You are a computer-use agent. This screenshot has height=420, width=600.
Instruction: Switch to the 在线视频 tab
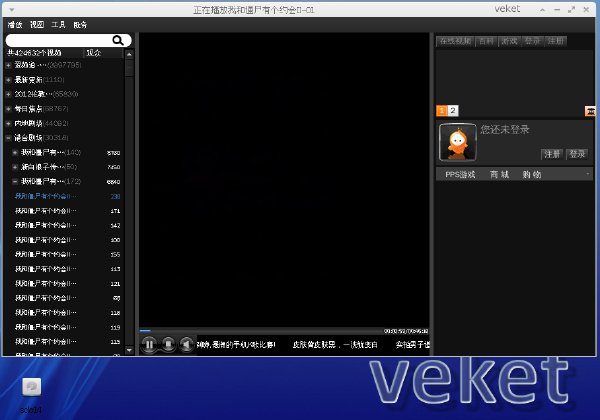pyautogui.click(x=455, y=41)
